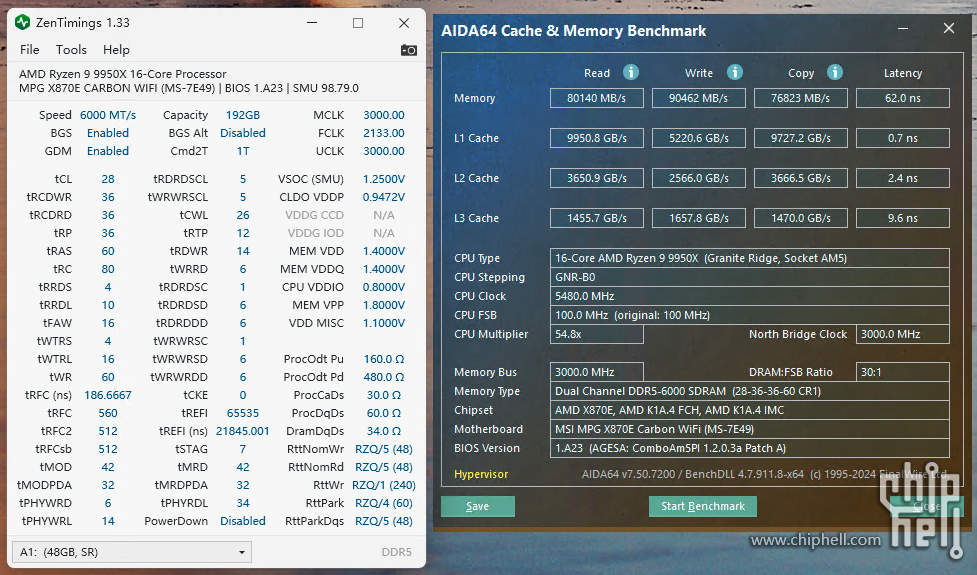Maximize the ZenTimings window

tap(358, 23)
